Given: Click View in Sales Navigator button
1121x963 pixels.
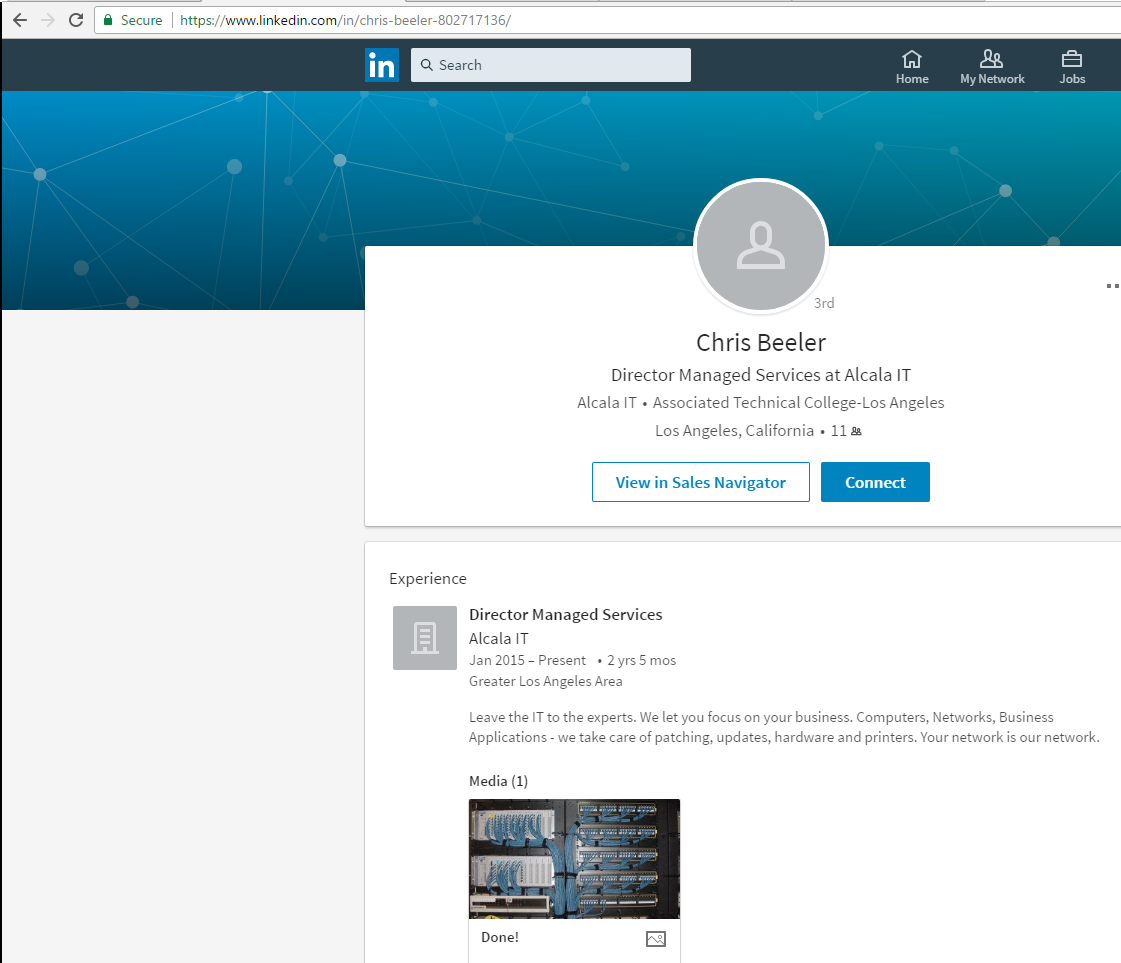Looking at the screenshot, I should click(x=701, y=482).
